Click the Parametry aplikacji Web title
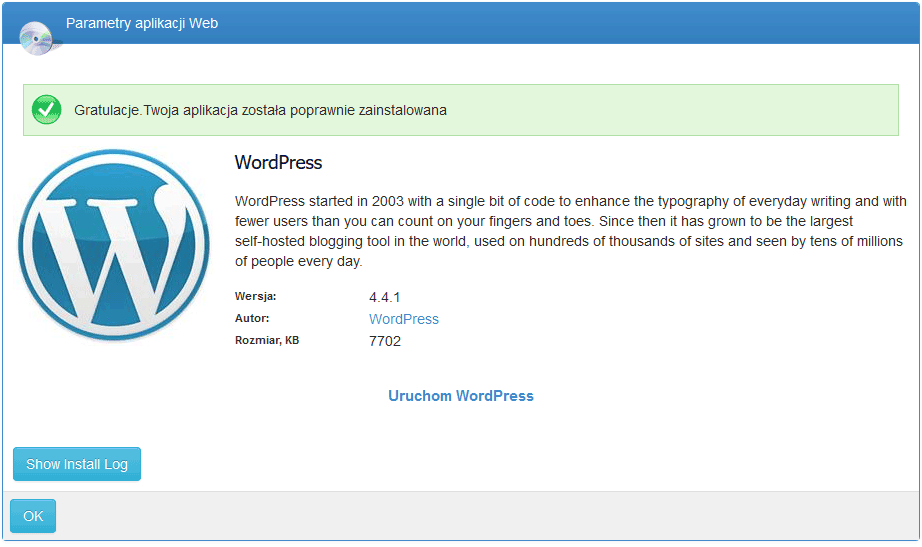The width and height of the screenshot is (922, 547). 142,23
